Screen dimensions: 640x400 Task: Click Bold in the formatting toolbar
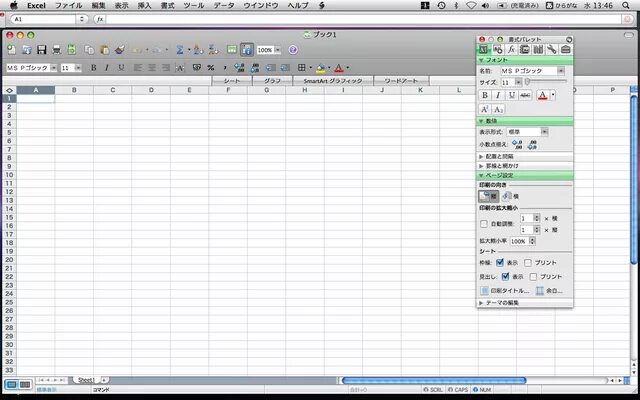[x=93, y=68]
